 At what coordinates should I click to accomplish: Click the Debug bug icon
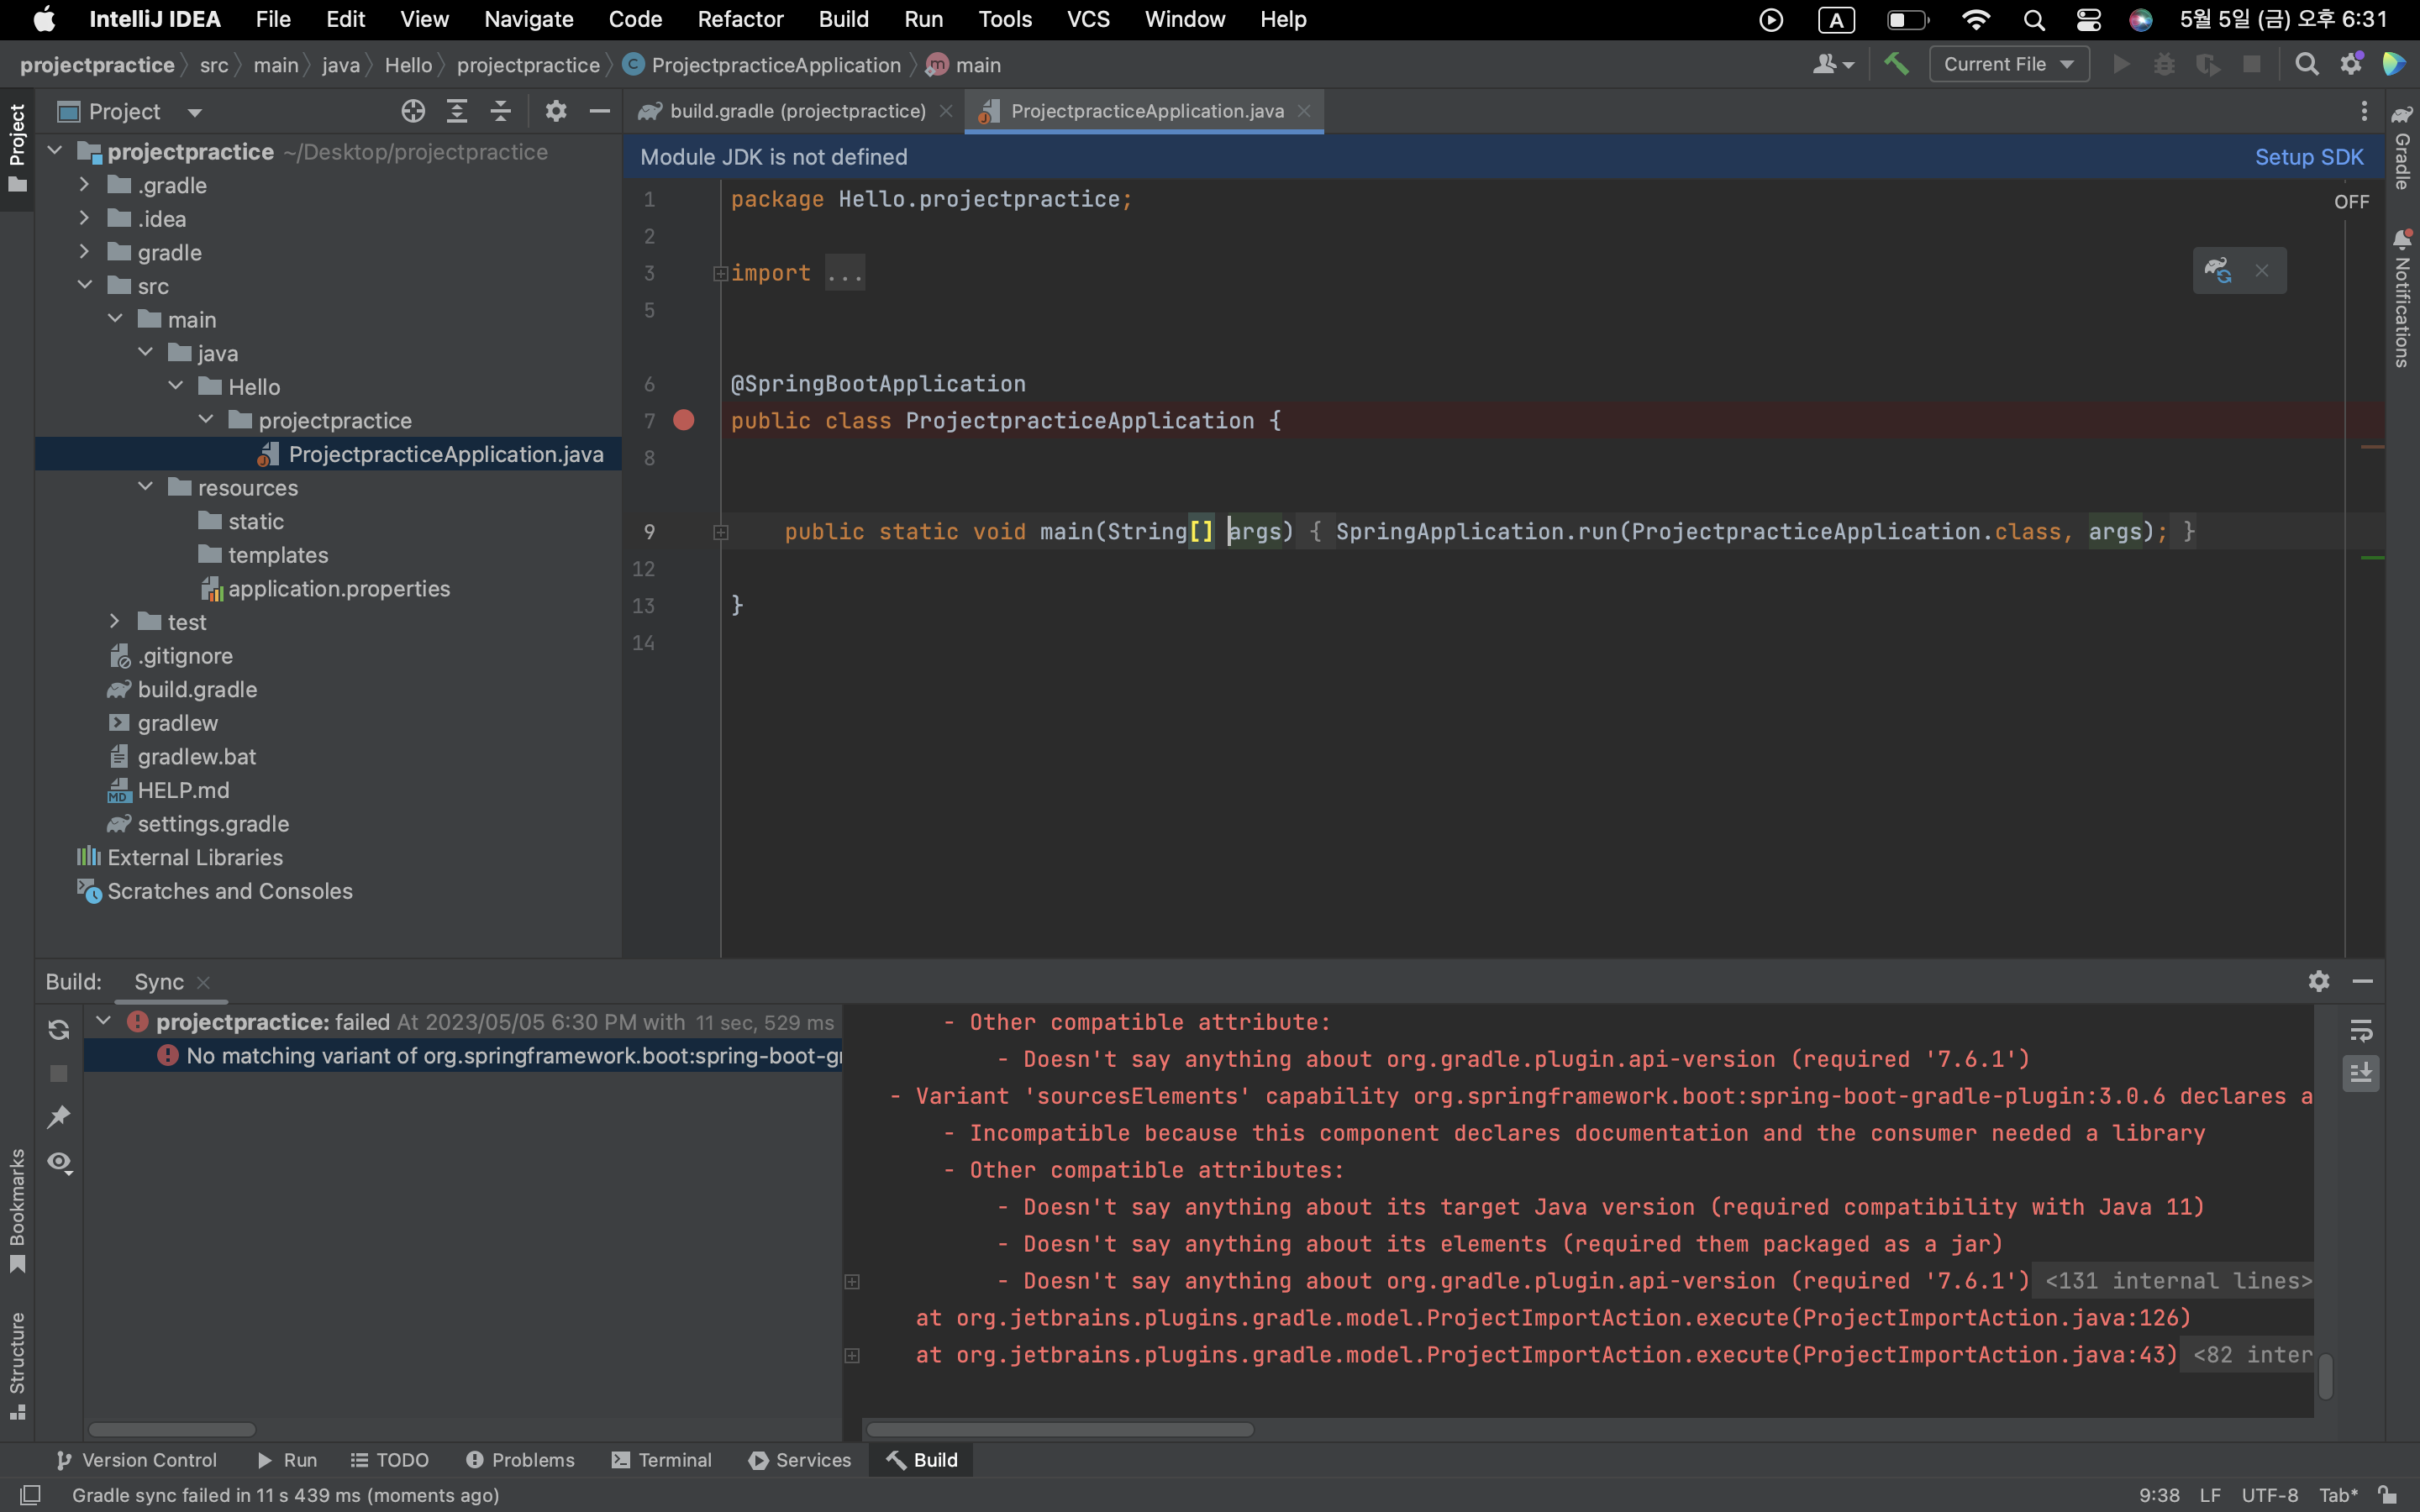(x=2164, y=65)
